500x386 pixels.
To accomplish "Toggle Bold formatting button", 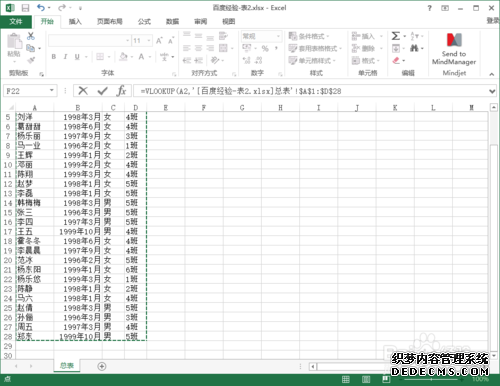I will pyautogui.click(x=54, y=57).
